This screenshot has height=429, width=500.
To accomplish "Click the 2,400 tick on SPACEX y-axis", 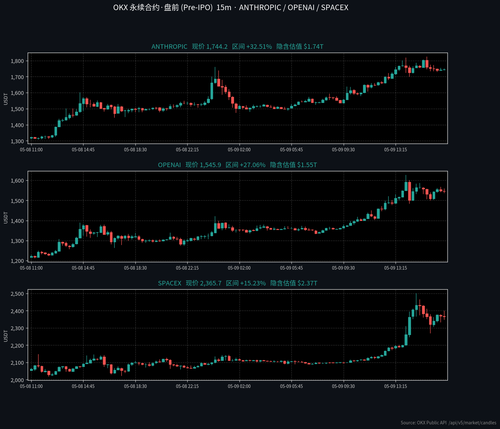I will pos(17,311).
